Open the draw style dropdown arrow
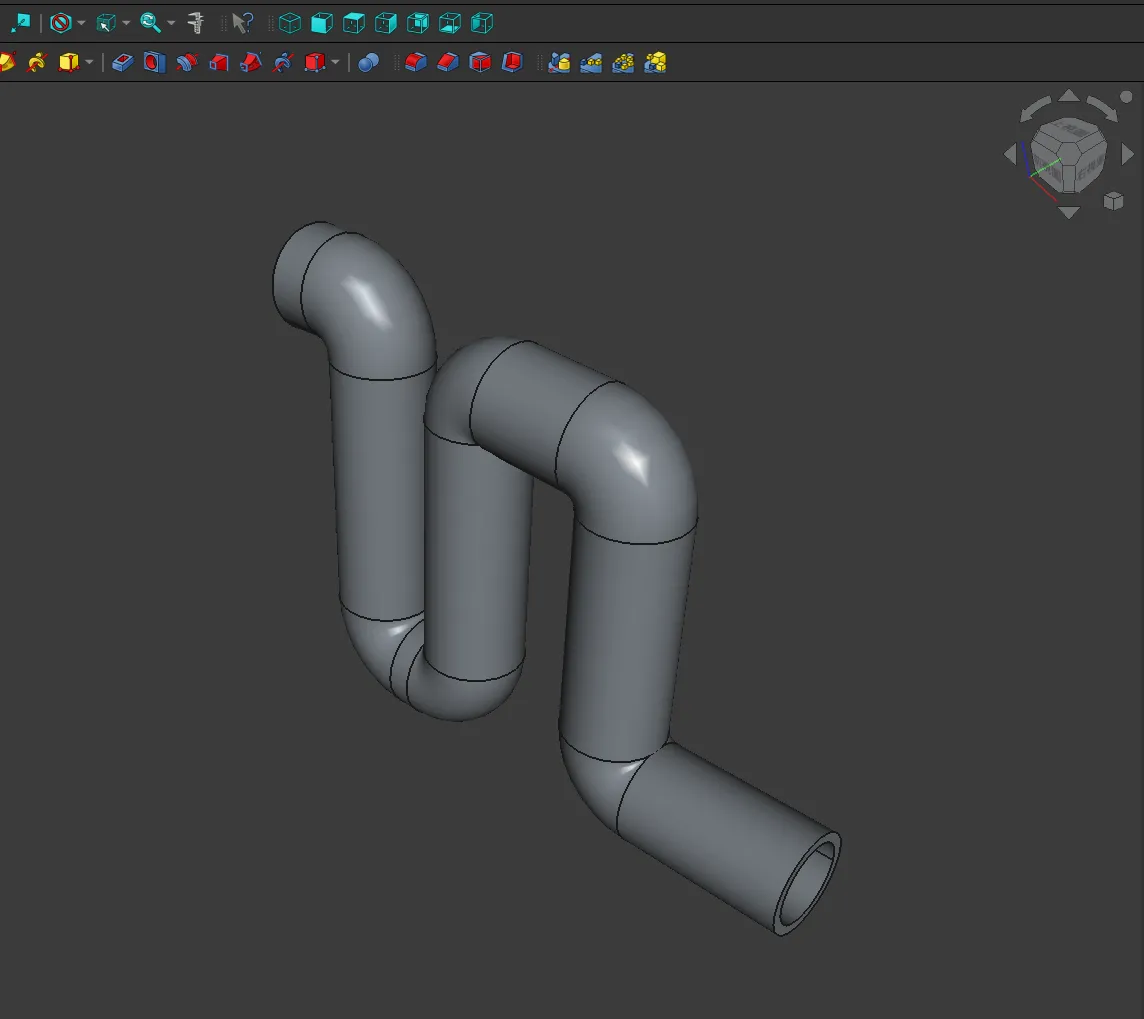 [81, 23]
